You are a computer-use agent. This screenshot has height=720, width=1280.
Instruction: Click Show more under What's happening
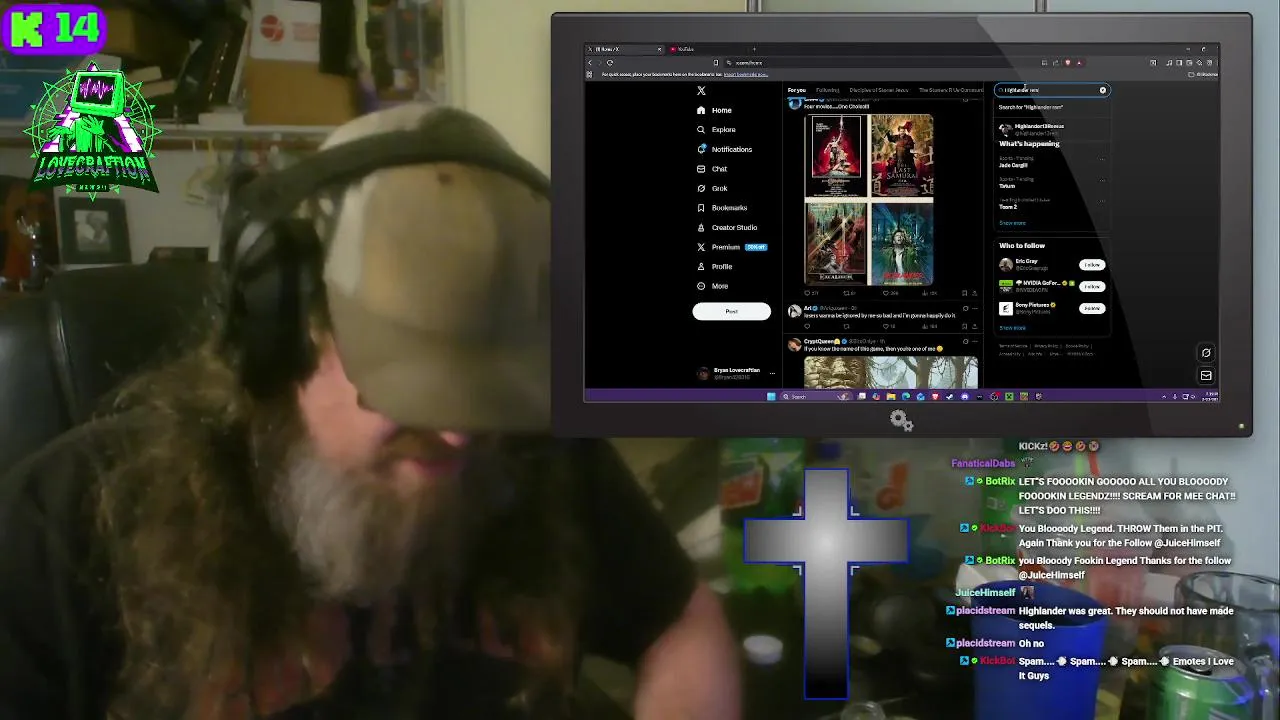pyautogui.click(x=1012, y=222)
